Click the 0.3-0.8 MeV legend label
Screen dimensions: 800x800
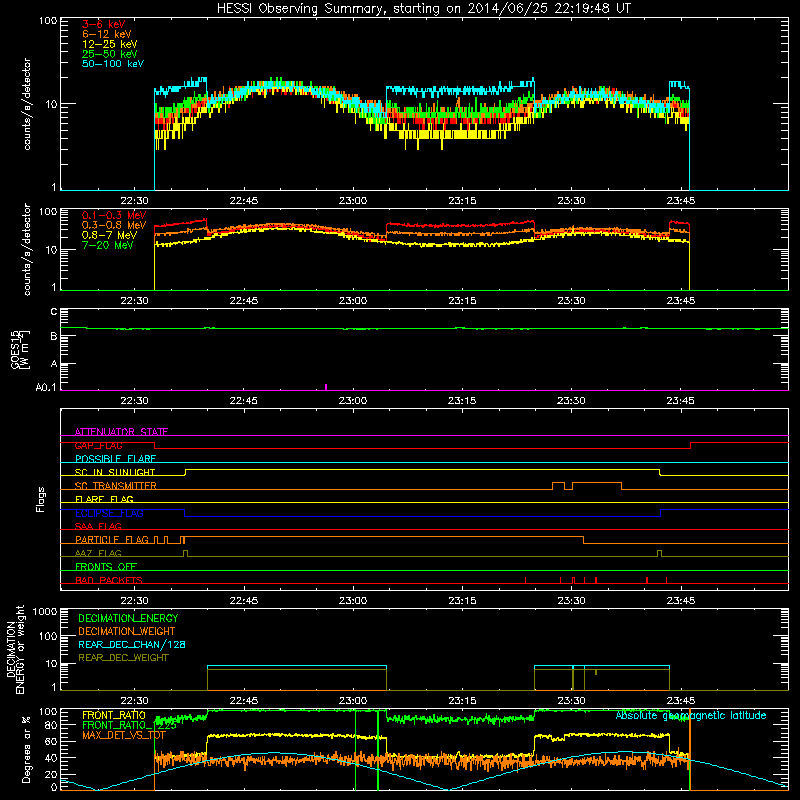(114, 225)
